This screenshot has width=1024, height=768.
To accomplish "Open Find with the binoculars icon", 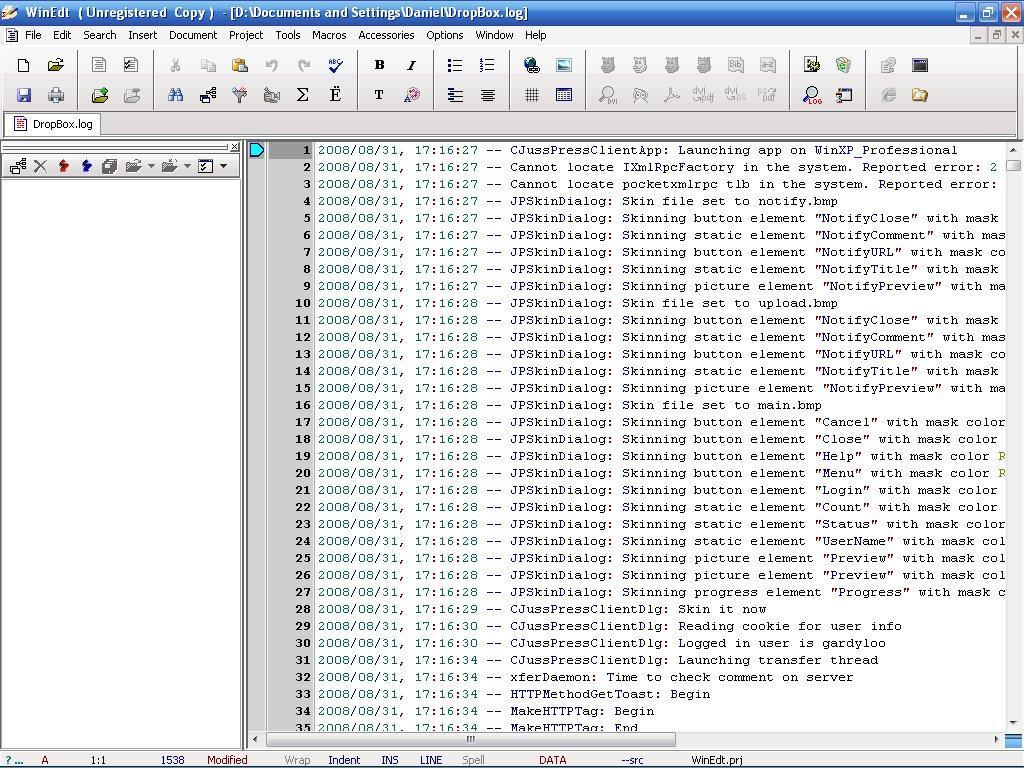I will coord(176,95).
